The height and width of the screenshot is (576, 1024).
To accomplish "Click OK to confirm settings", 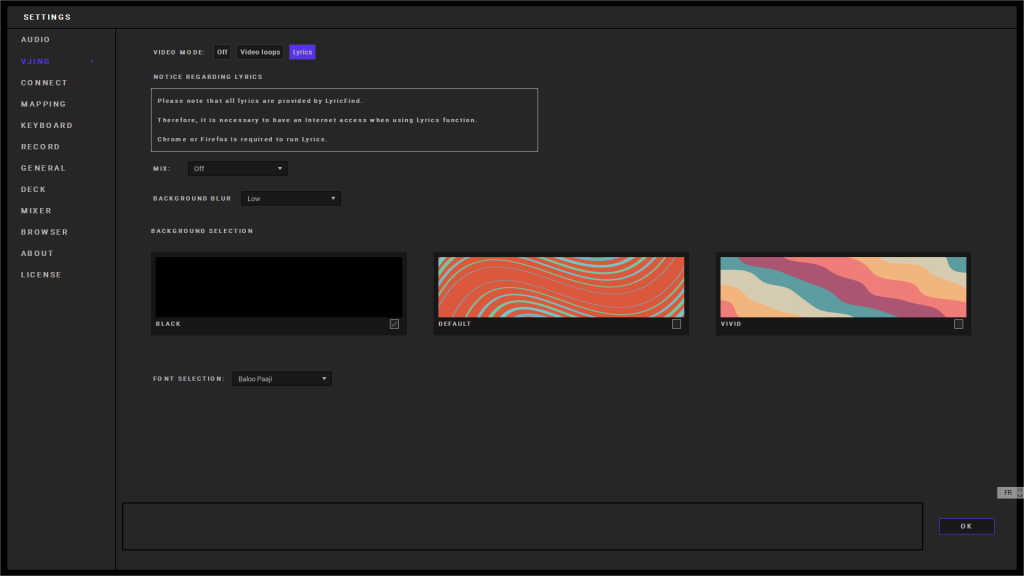I will pos(966,526).
